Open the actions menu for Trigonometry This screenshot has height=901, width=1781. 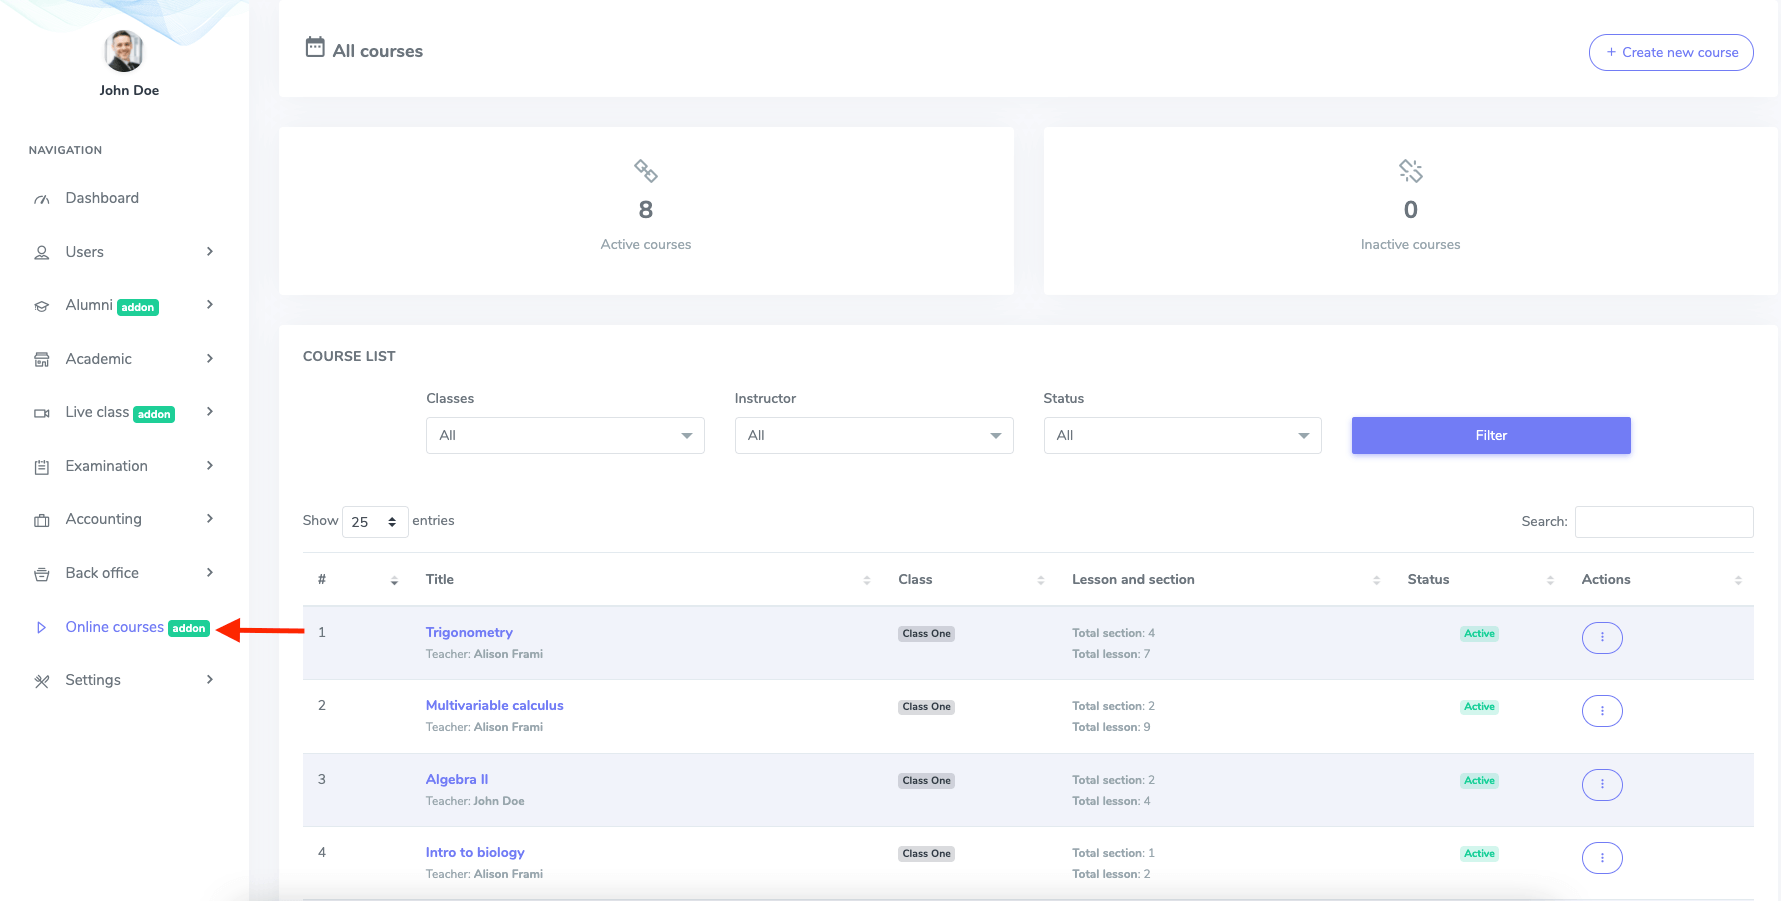point(1602,637)
